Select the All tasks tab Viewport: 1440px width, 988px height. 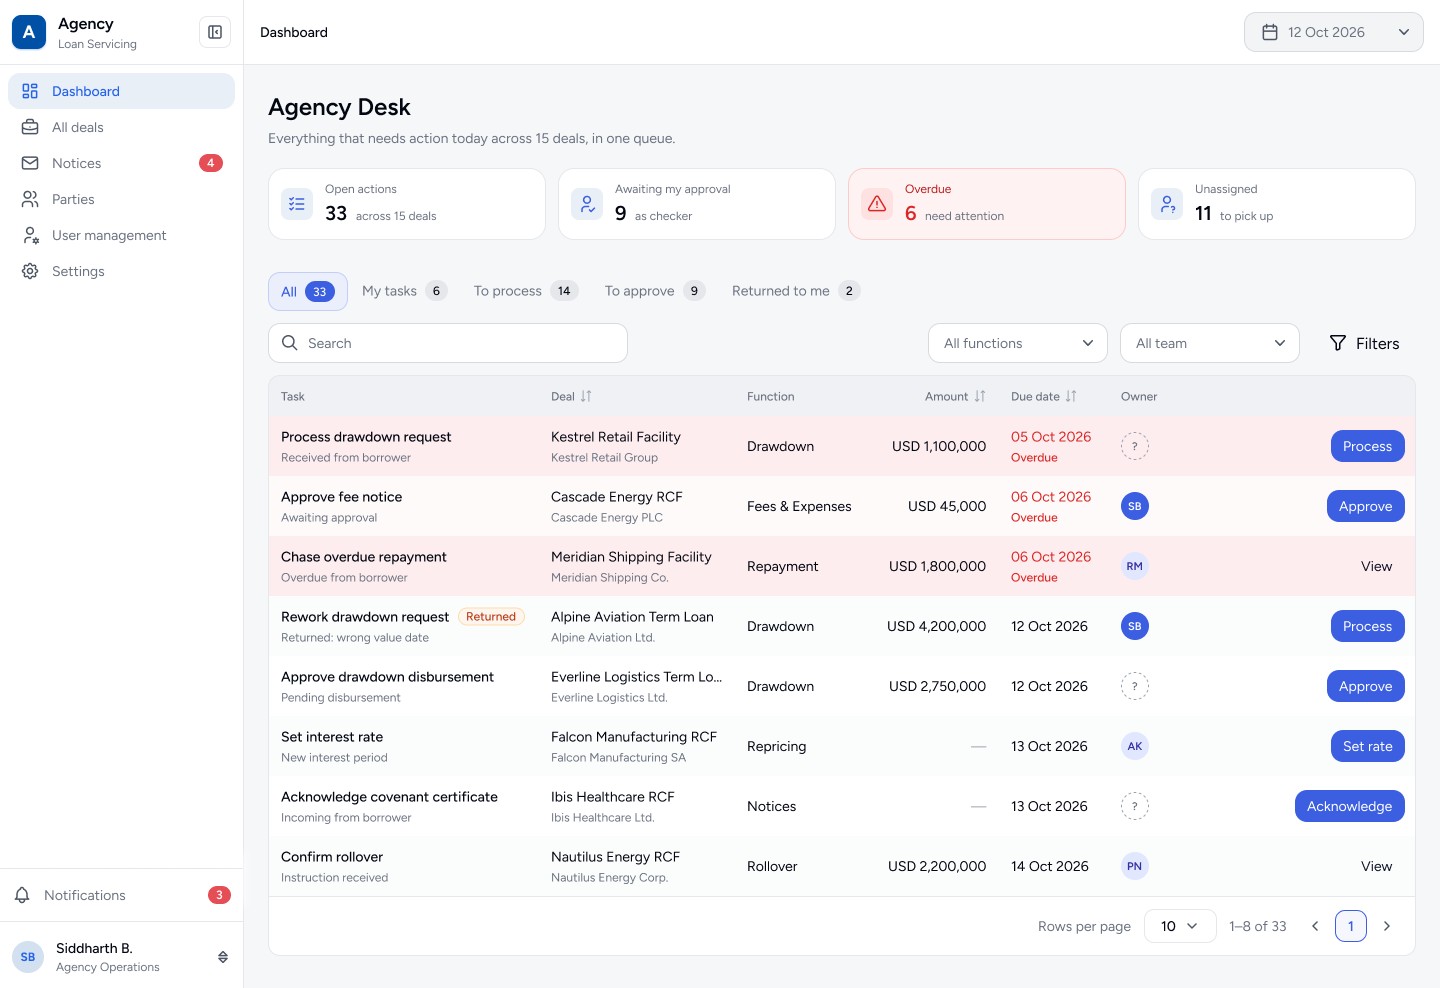click(x=308, y=291)
